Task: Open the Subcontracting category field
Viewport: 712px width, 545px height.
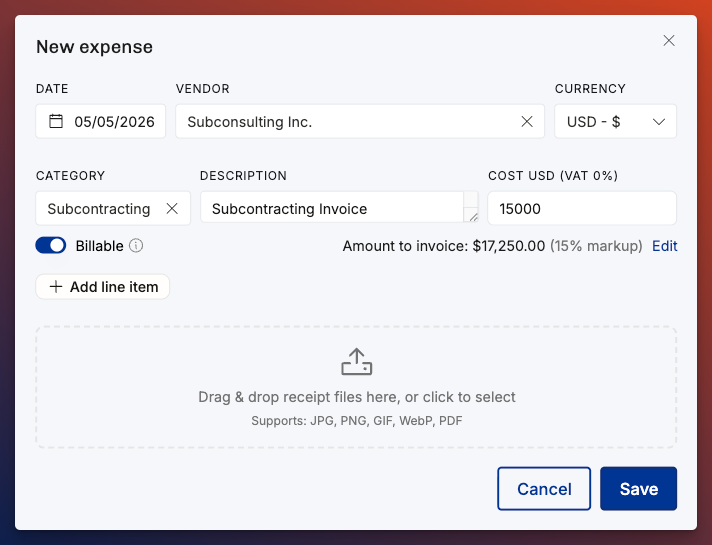Action: click(x=113, y=208)
